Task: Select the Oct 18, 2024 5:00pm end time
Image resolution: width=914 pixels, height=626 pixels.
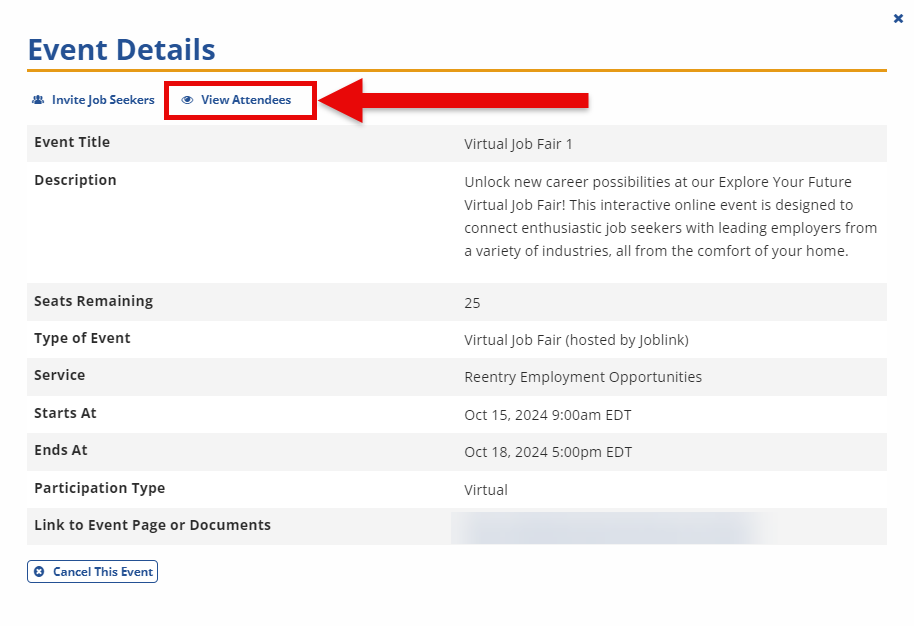Action: click(548, 452)
